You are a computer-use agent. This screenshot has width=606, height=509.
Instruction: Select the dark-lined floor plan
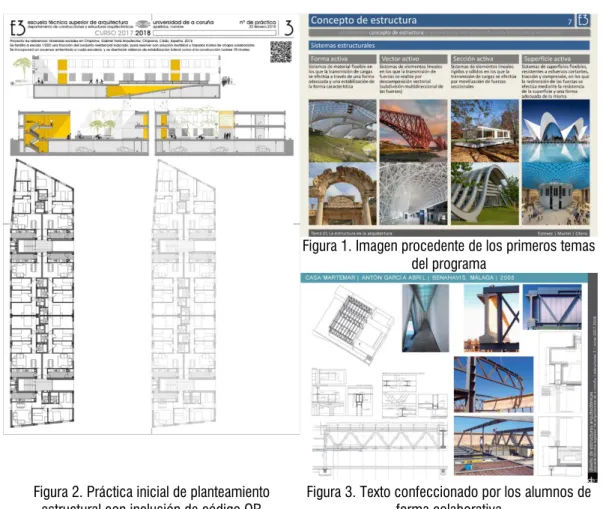42,294
